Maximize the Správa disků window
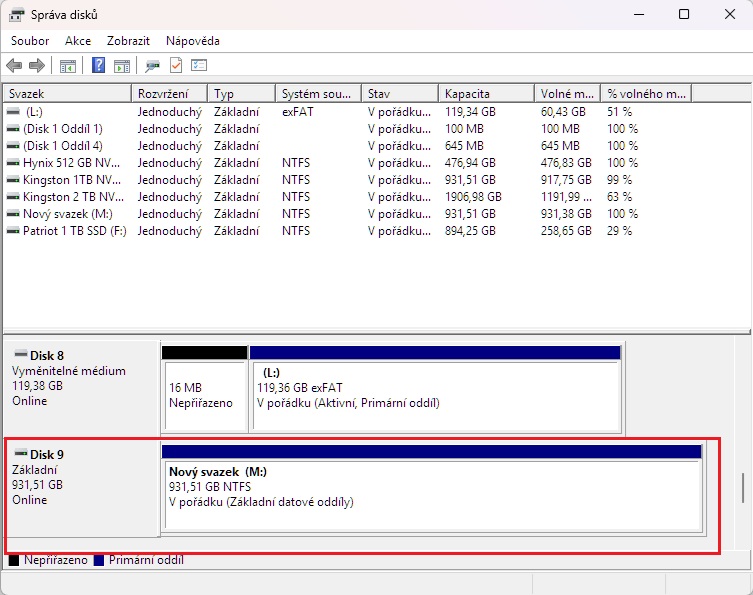Screen dimensions: 753x595 coord(684,14)
